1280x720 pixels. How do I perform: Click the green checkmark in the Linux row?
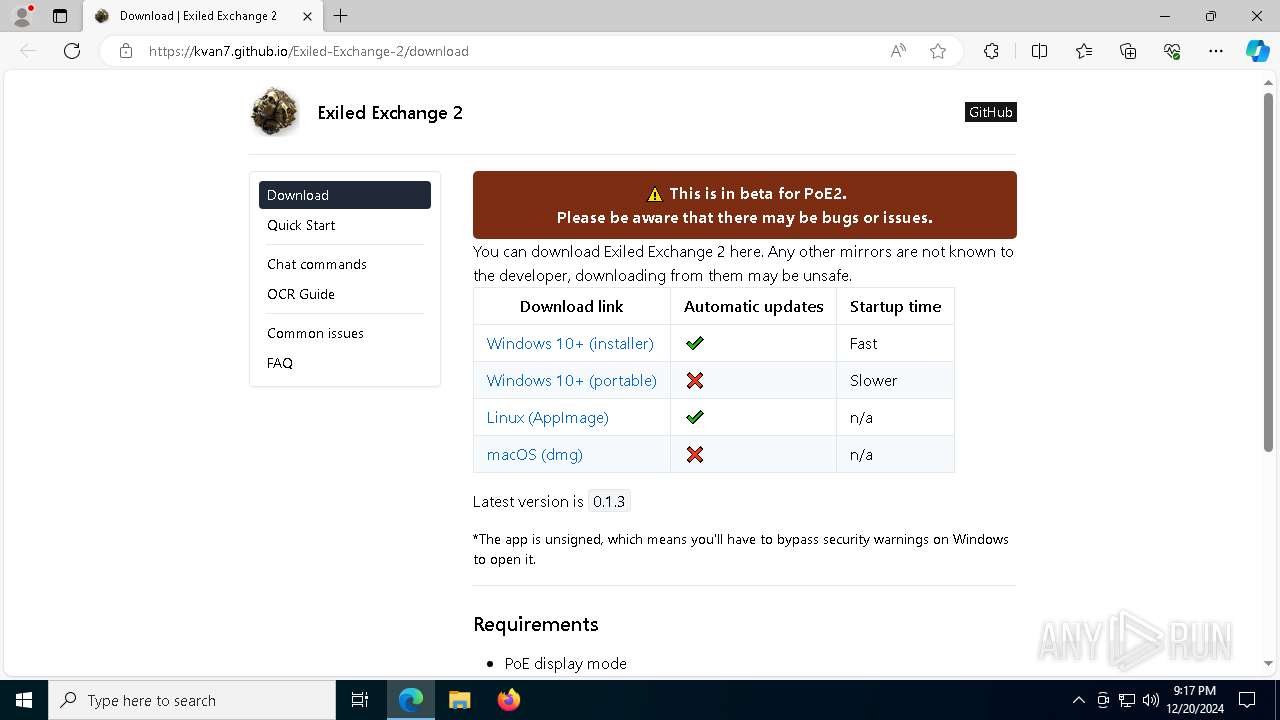pyautogui.click(x=695, y=417)
